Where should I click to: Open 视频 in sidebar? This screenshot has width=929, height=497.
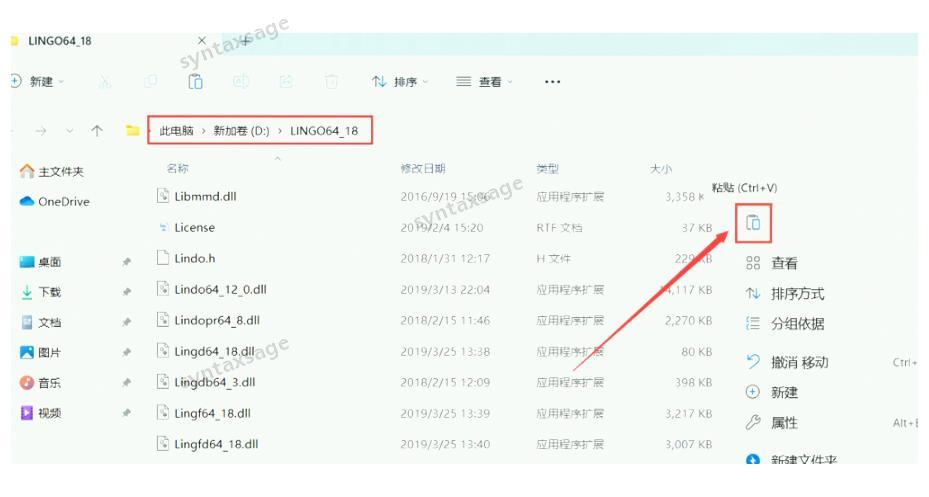[x=40, y=413]
